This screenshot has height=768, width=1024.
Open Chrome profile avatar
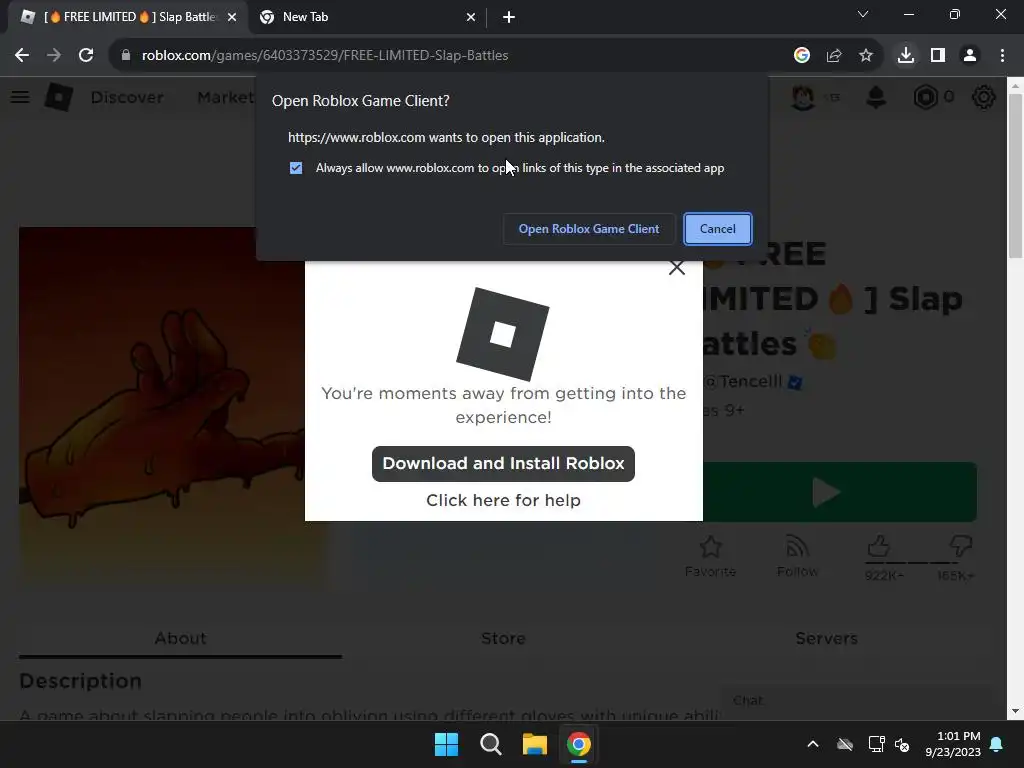coord(970,56)
